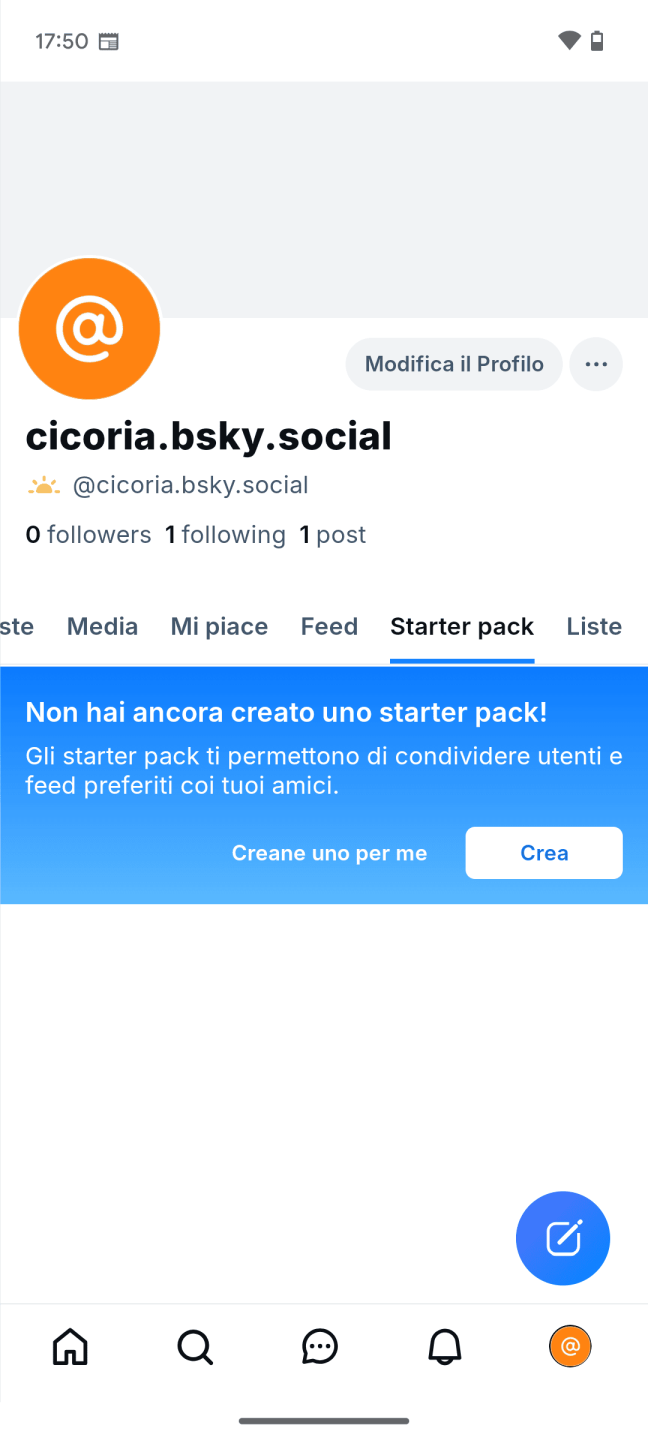
Task: Open the Mi piace tab
Action: pos(219,626)
